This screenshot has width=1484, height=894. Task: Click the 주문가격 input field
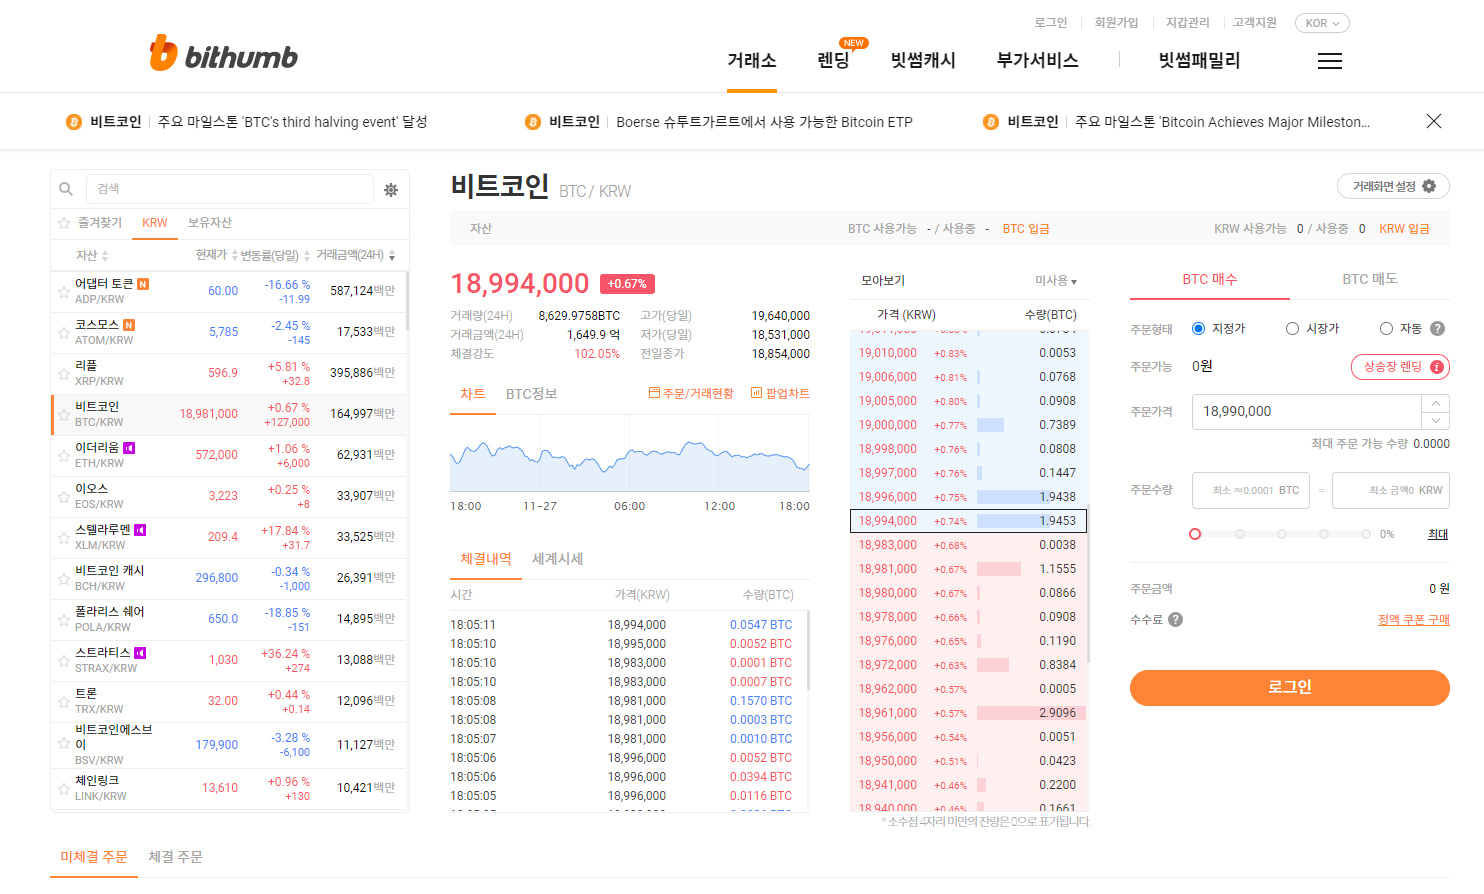1306,412
